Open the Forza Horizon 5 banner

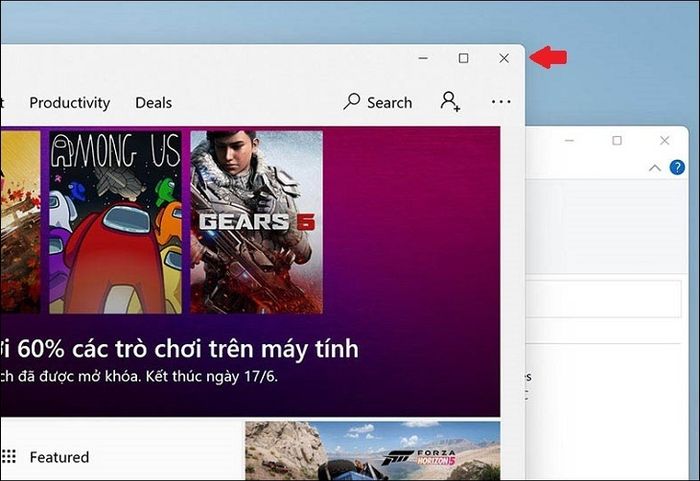[373, 451]
